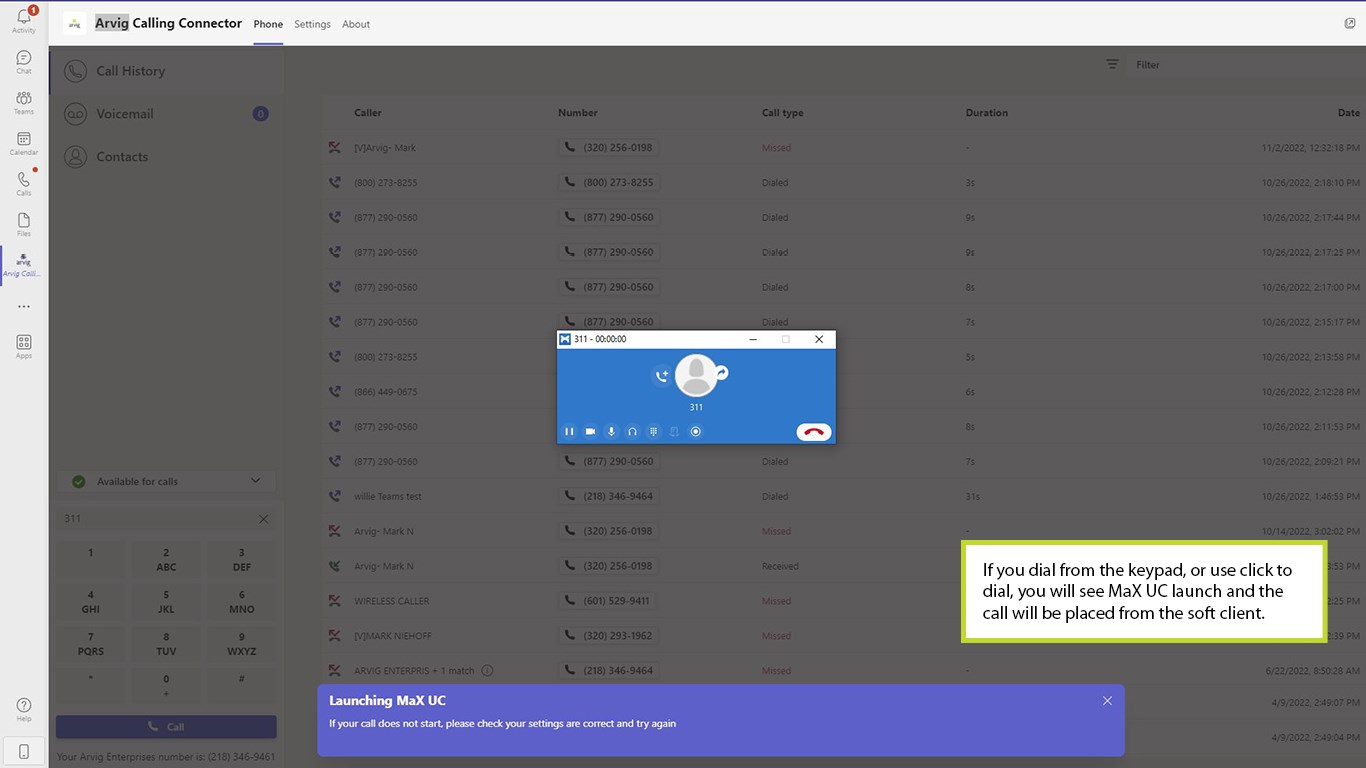This screenshot has height=768, width=1366.
Task: Click the Filter input field
Action: pyautogui.click(x=1245, y=65)
